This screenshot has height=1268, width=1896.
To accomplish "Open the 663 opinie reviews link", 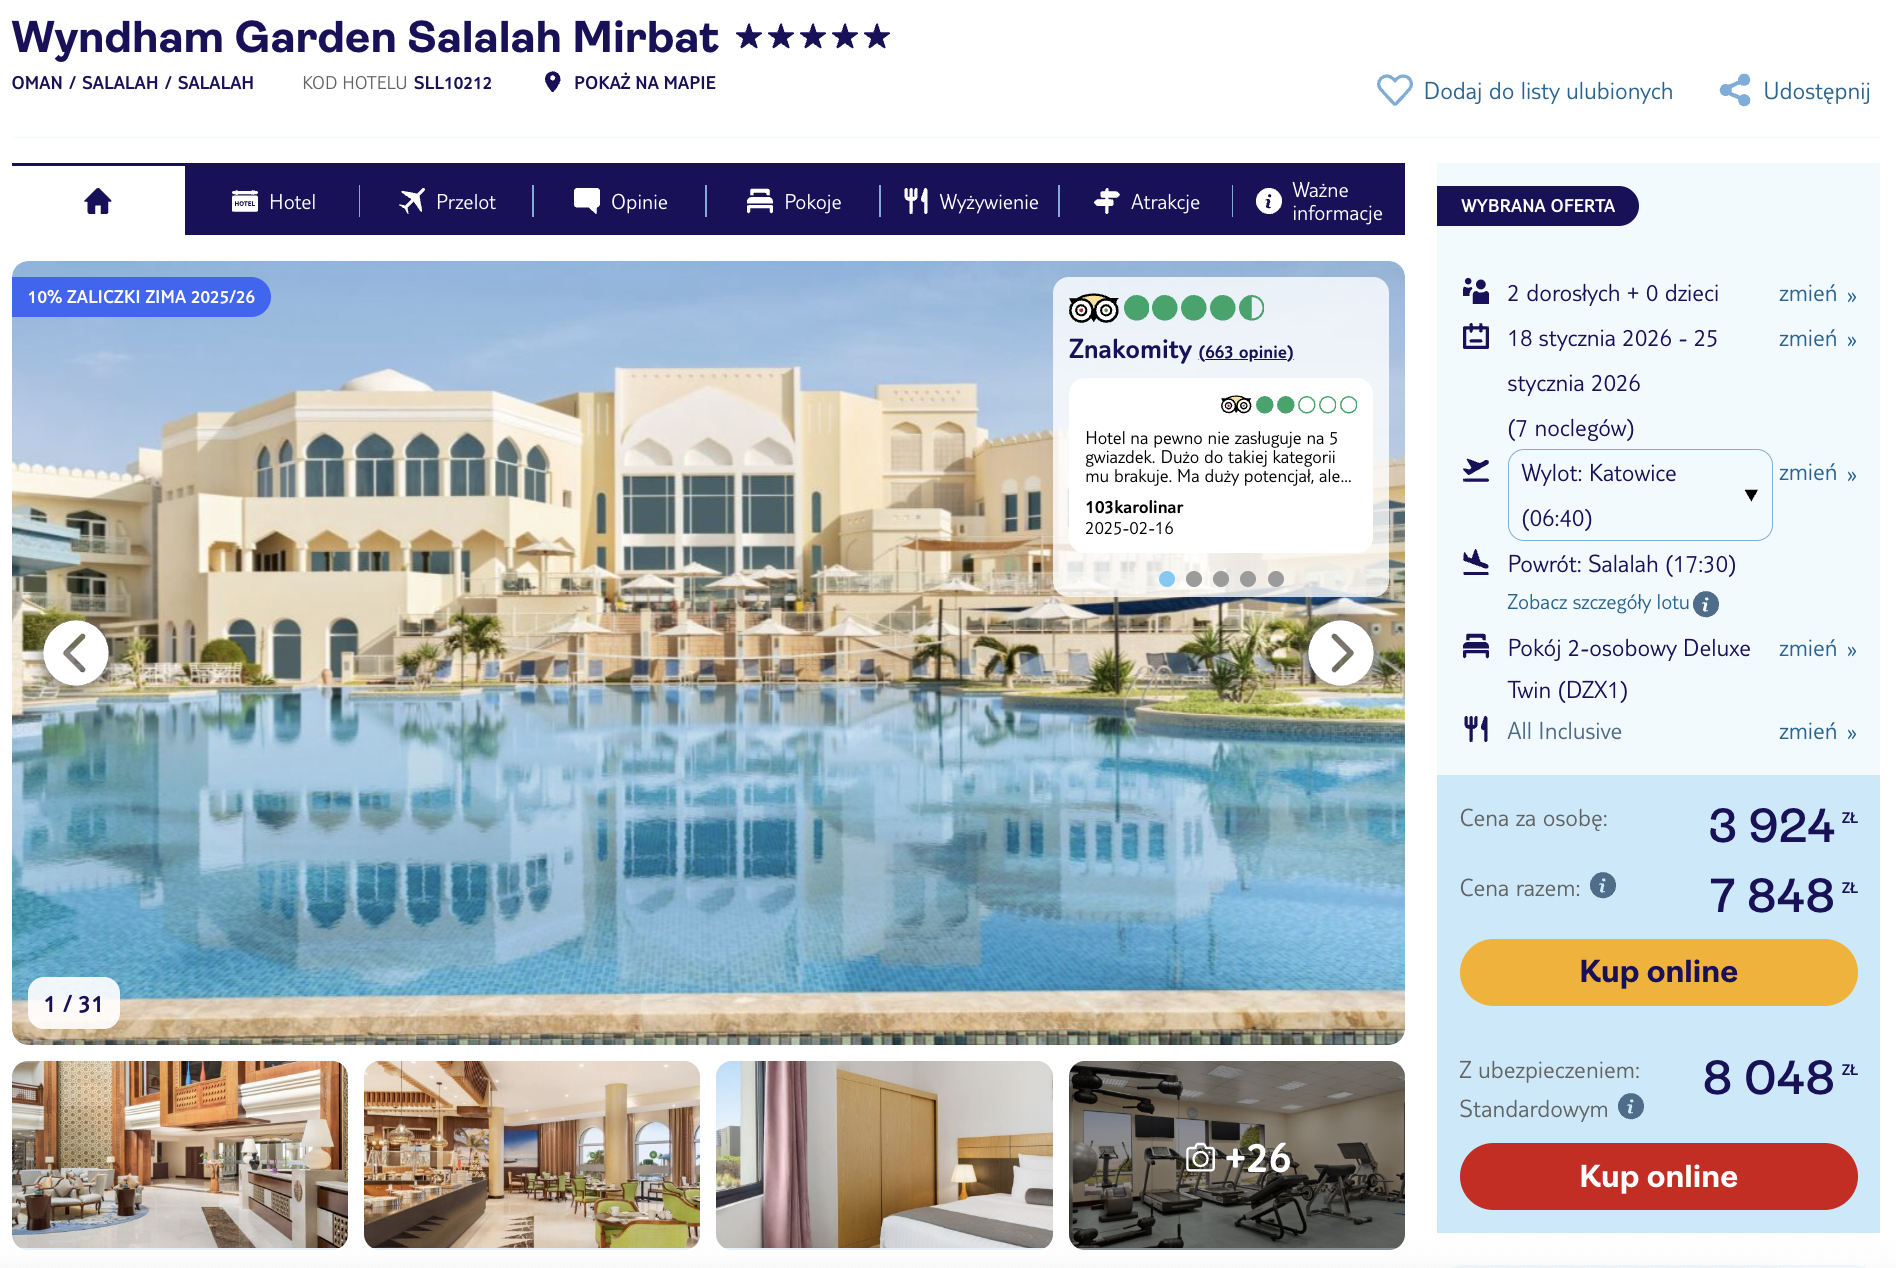I will click(1246, 352).
